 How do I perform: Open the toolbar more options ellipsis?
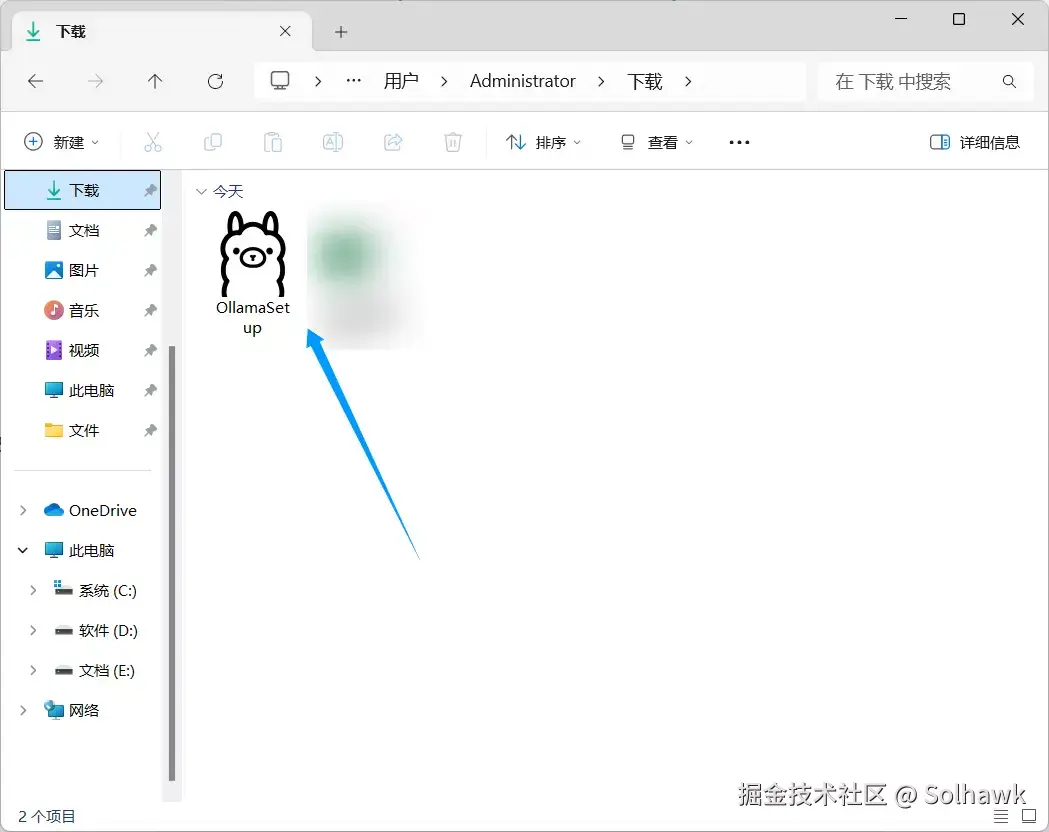coord(739,142)
